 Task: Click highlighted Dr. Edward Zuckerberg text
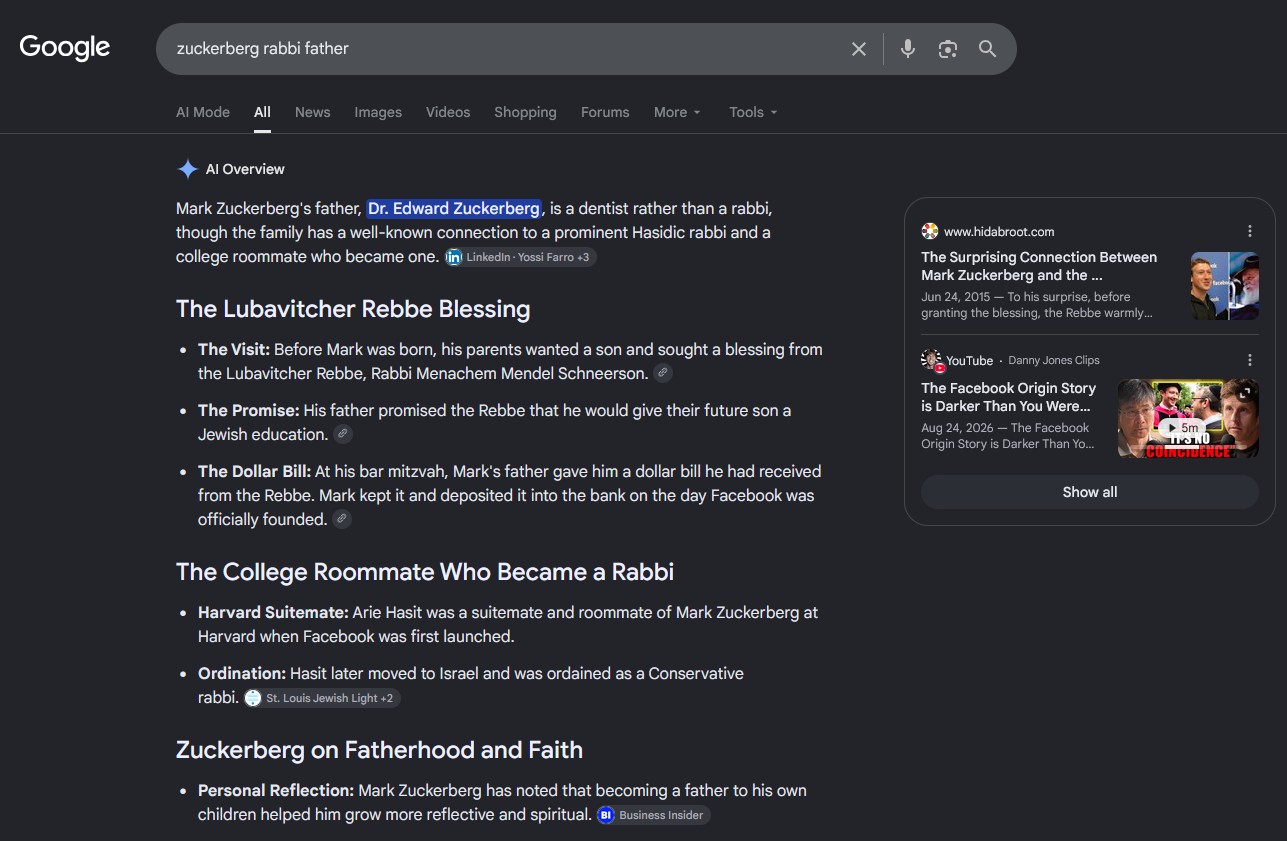(454, 208)
